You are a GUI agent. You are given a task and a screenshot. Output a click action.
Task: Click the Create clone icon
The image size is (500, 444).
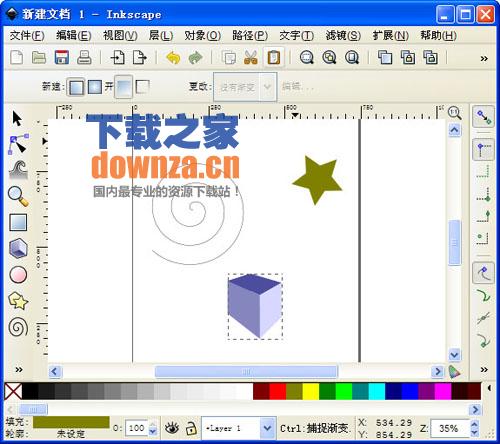(408, 58)
